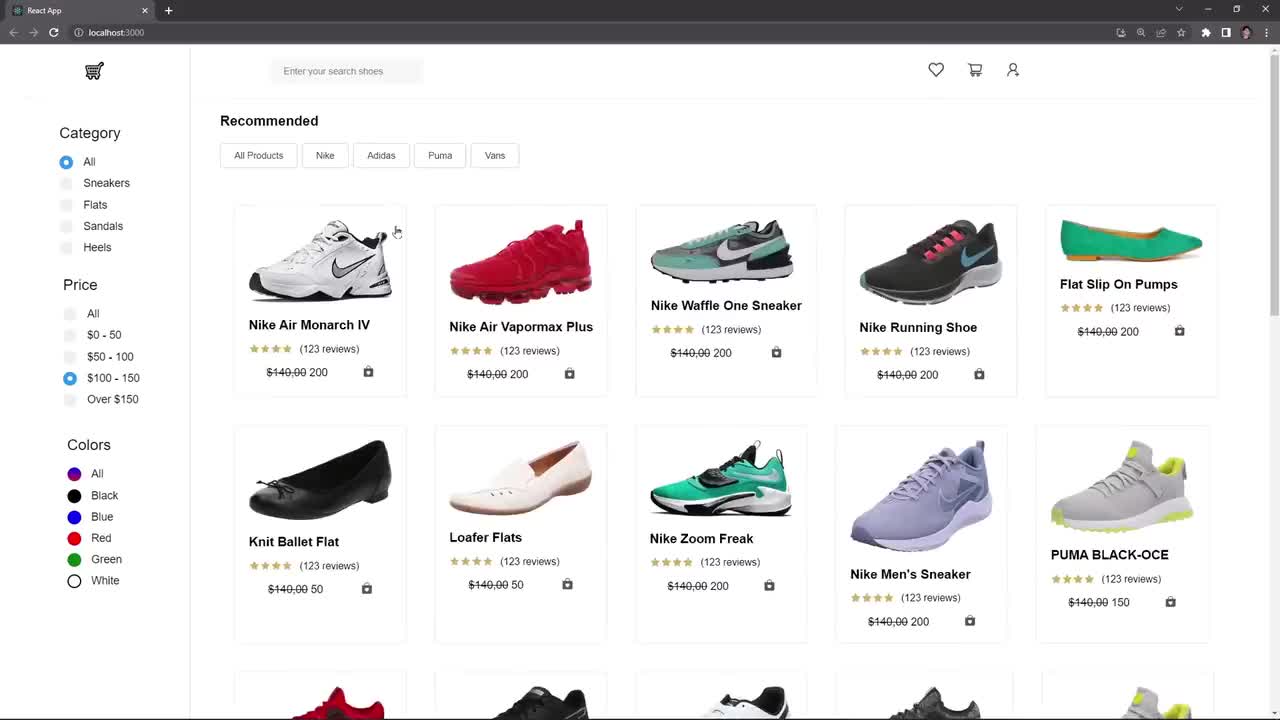
Task: Filter recommended by Adidas
Action: coord(381,155)
